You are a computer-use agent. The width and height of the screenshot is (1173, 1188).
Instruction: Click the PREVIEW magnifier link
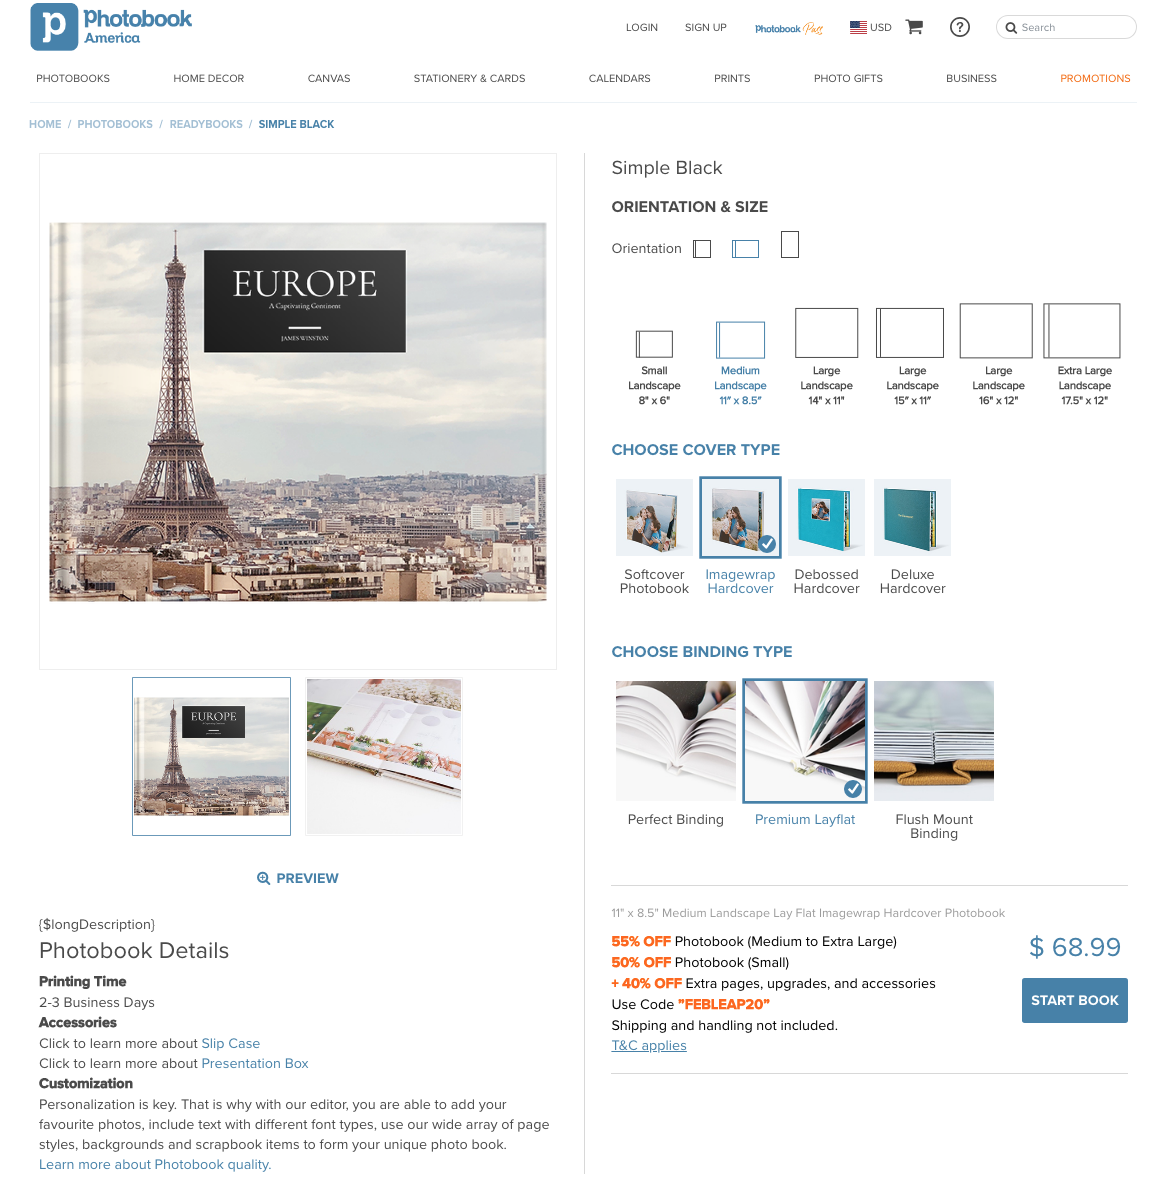pos(298,878)
